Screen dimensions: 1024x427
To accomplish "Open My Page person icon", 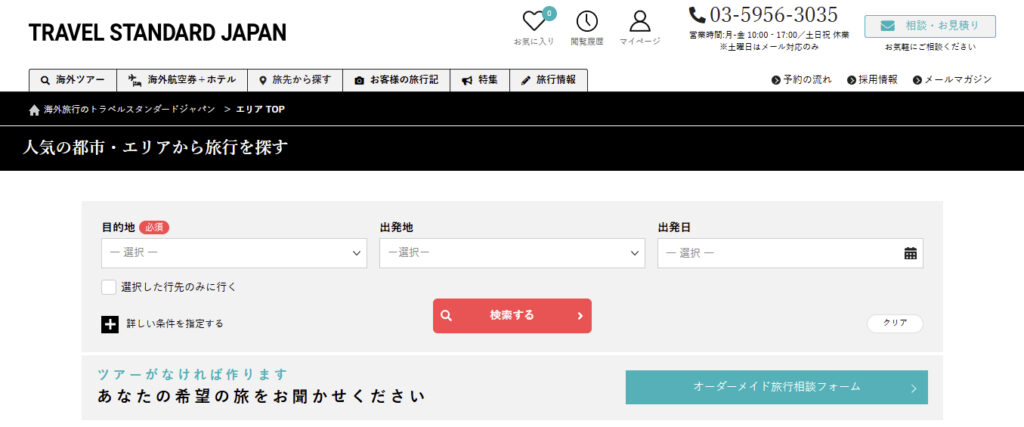I will pos(640,21).
